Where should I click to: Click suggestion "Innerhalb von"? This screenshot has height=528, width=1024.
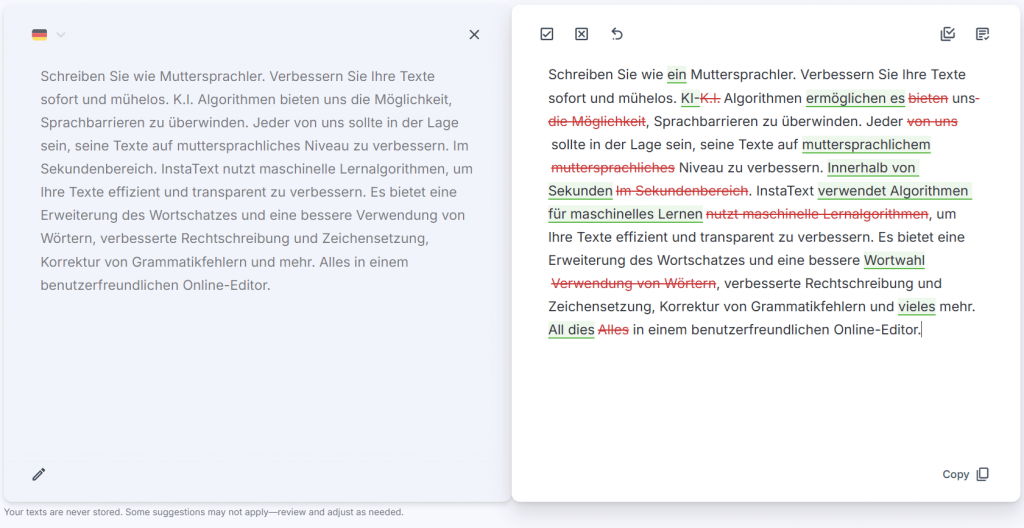pyautogui.click(x=871, y=168)
